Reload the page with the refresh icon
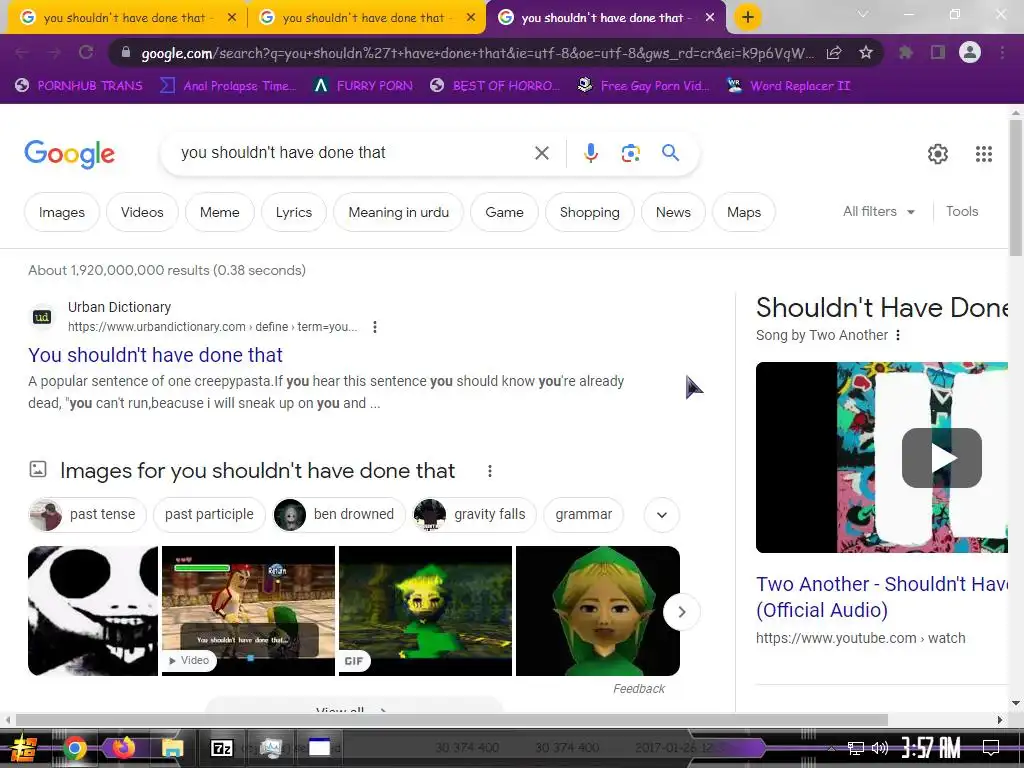Screen dimensions: 1024x768 [x=86, y=52]
